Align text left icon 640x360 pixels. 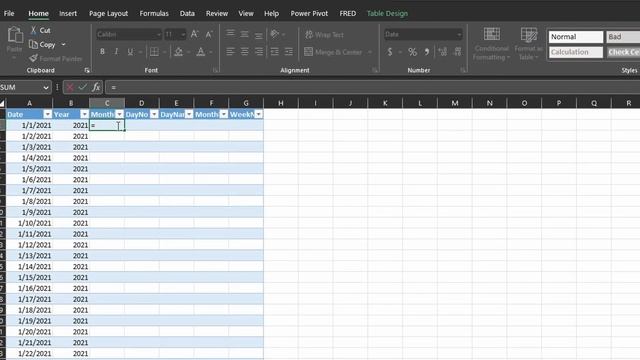coord(230,52)
